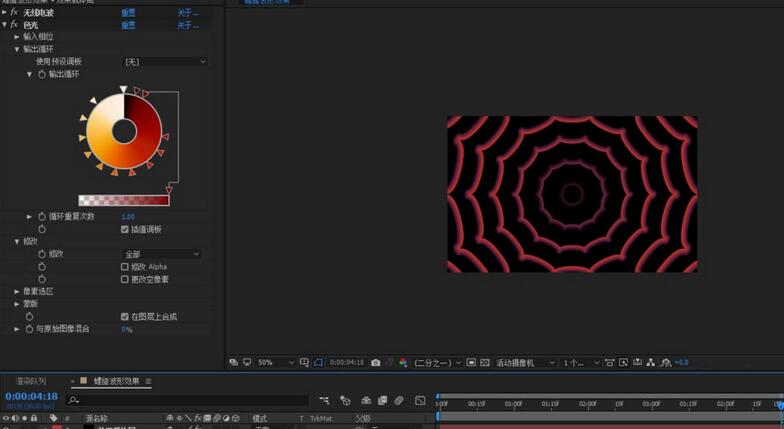Uncheck the 插值调板 checkbox
Screen dimensions: 784x429
125,229
